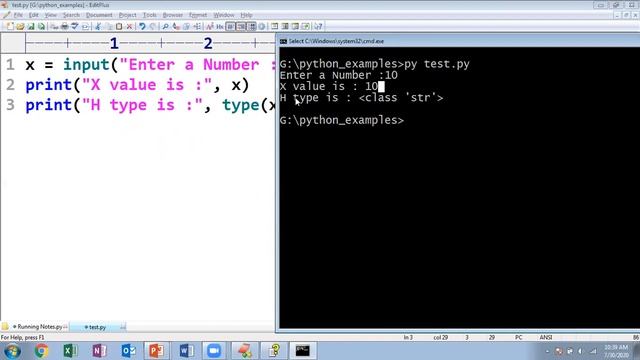Click the Redo toolbar icon
640x360 pixels.
click(153, 27)
